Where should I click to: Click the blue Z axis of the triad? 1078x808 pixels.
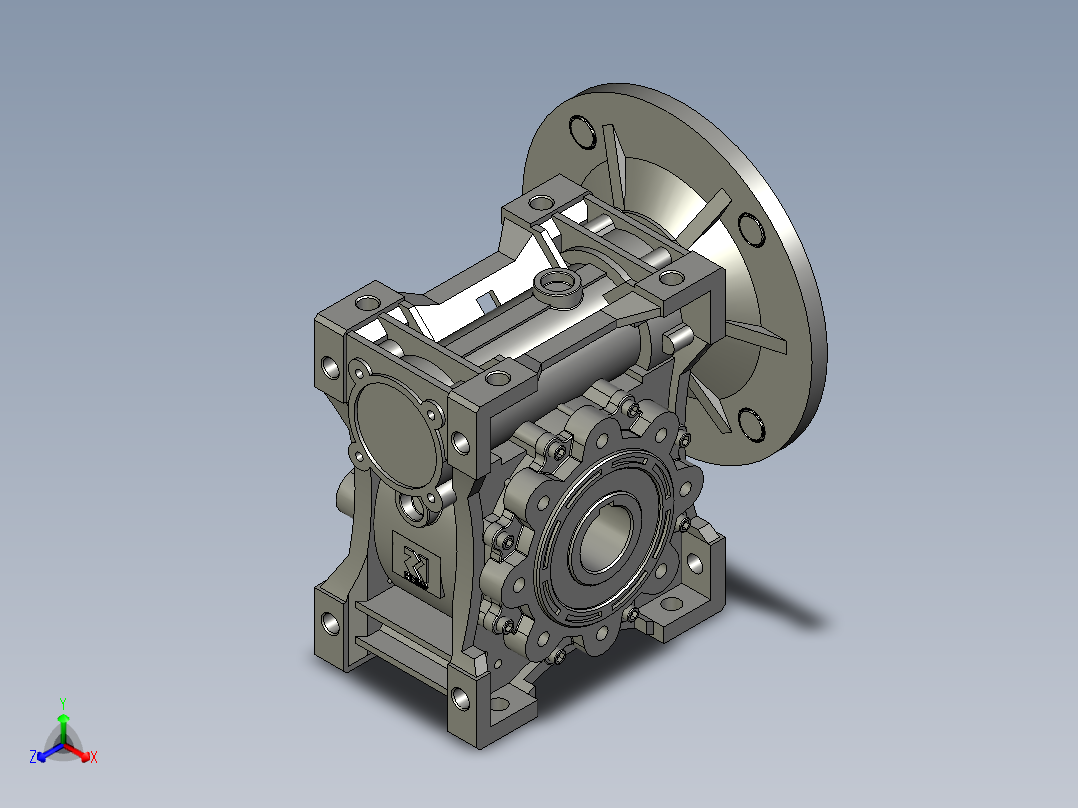click(45, 753)
